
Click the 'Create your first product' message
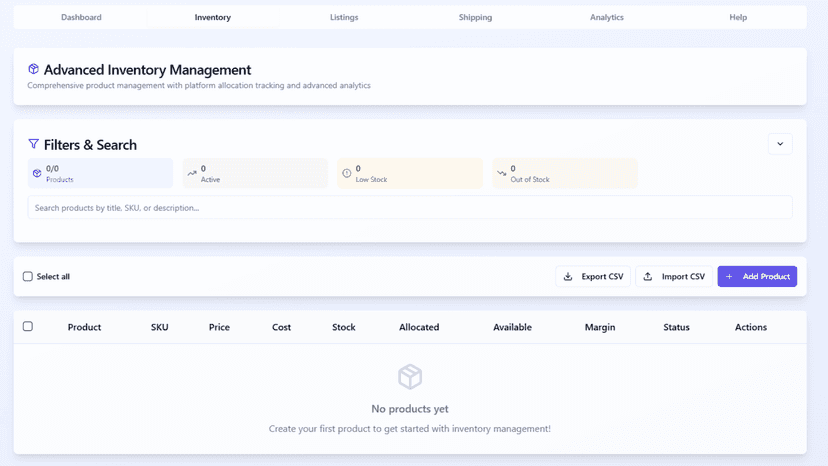click(x=410, y=428)
